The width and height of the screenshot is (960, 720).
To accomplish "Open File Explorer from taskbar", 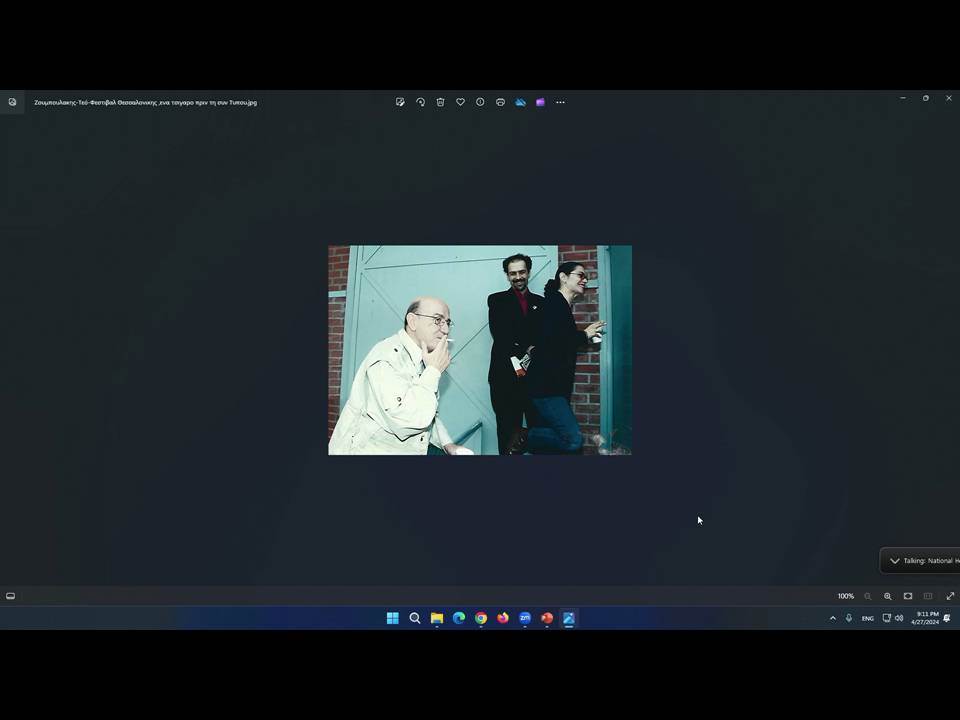I will [x=437, y=618].
